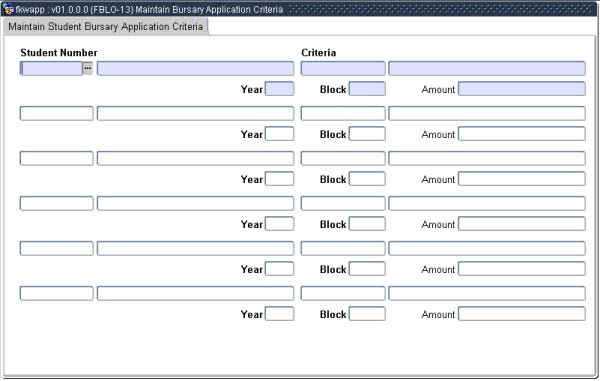Click the fourth row Amount field

[522, 224]
